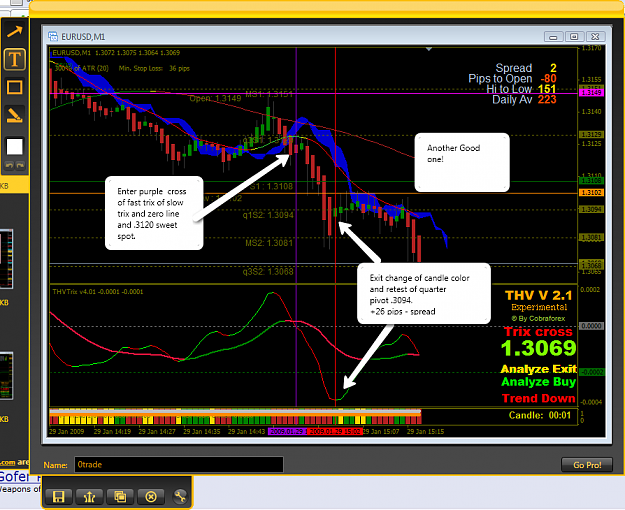Click the EURUSD,M1 window title text

83,37
